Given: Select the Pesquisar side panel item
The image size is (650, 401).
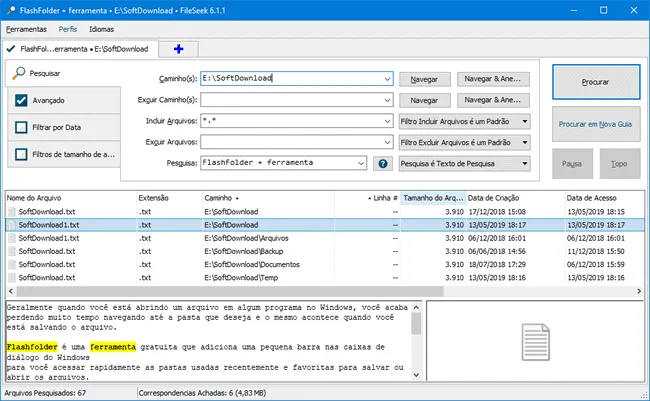Looking at the screenshot, I should click(63, 73).
